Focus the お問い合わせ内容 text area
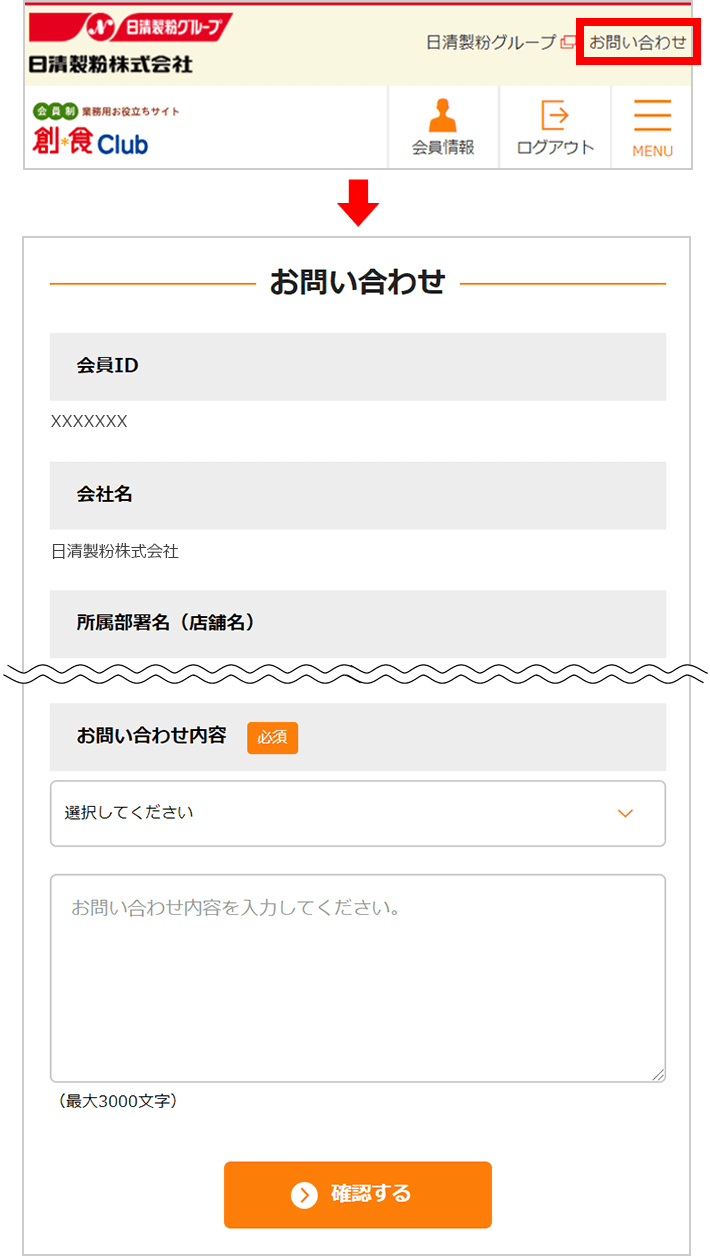Viewport: 710px width, 1256px height. click(x=358, y=978)
